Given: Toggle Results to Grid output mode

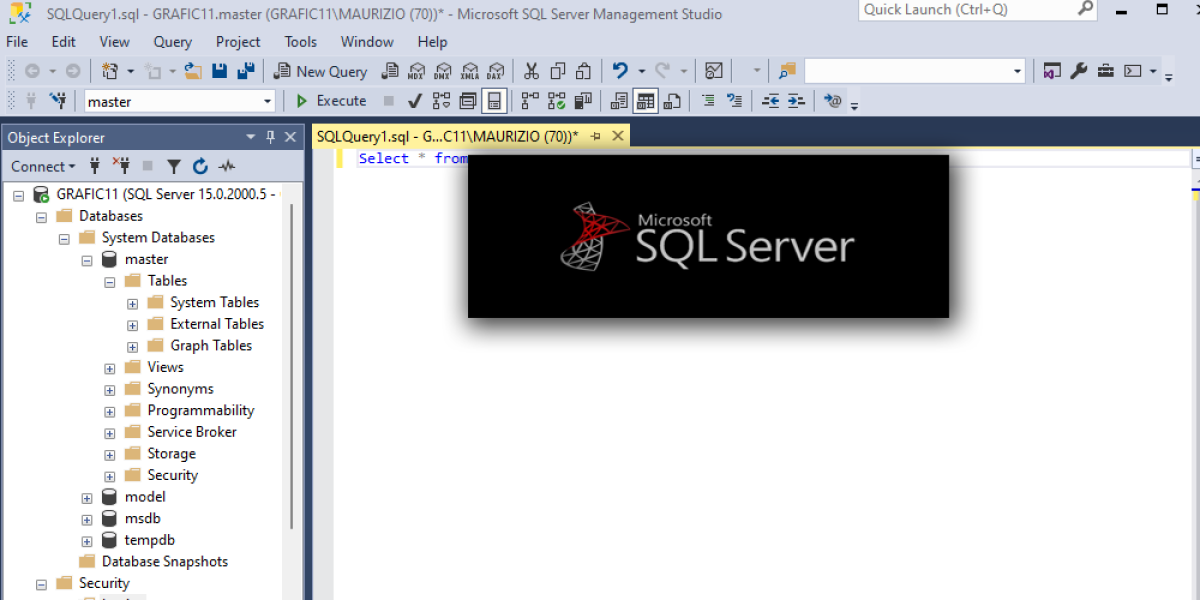Looking at the screenshot, I should [645, 101].
